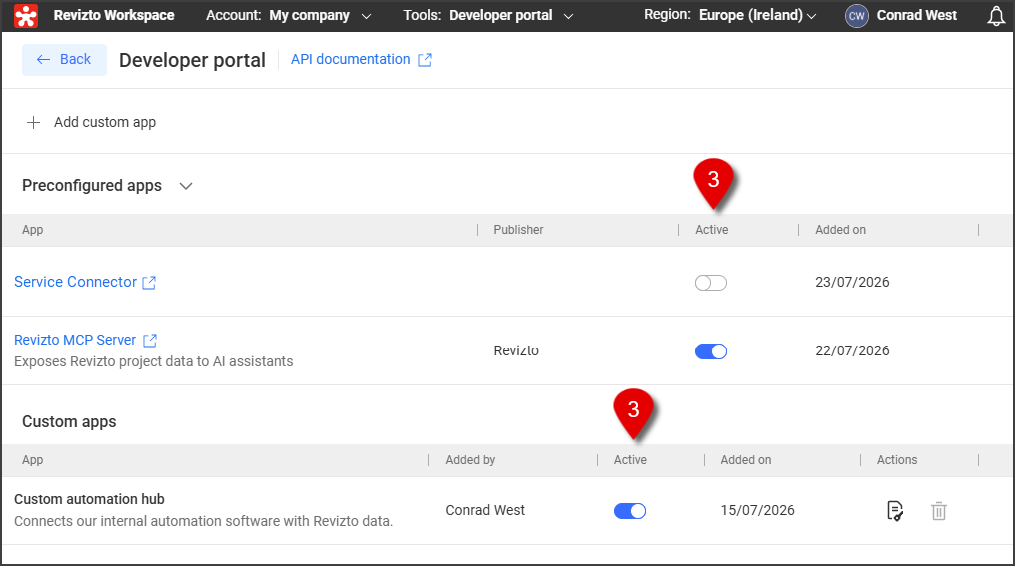Go Back from Developer portal
The height and width of the screenshot is (566, 1015).
pos(64,60)
